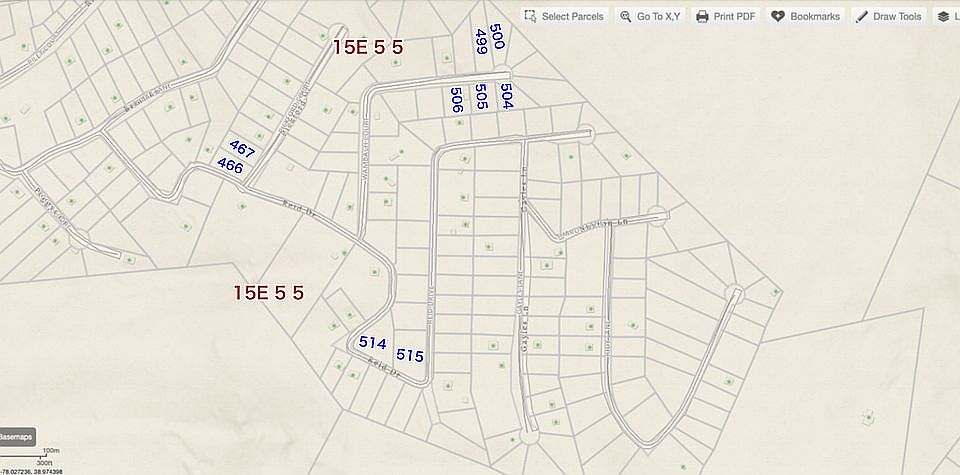Select parcel labeled 504

[x=506, y=97]
